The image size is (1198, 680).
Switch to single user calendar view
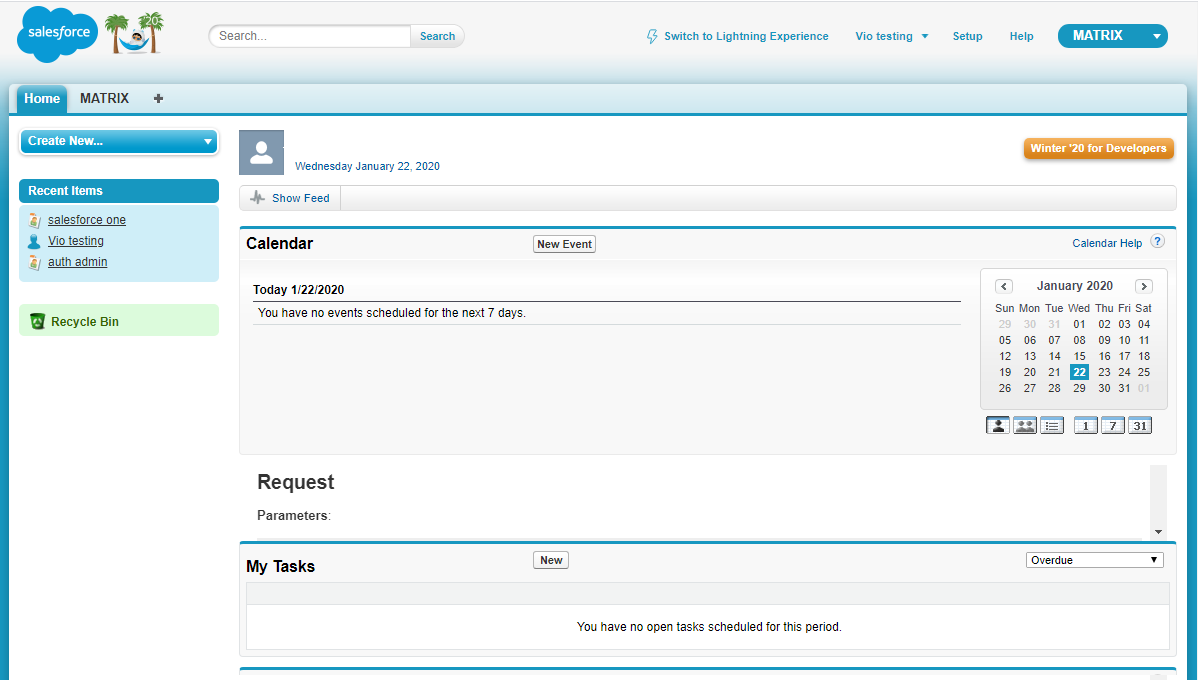998,426
